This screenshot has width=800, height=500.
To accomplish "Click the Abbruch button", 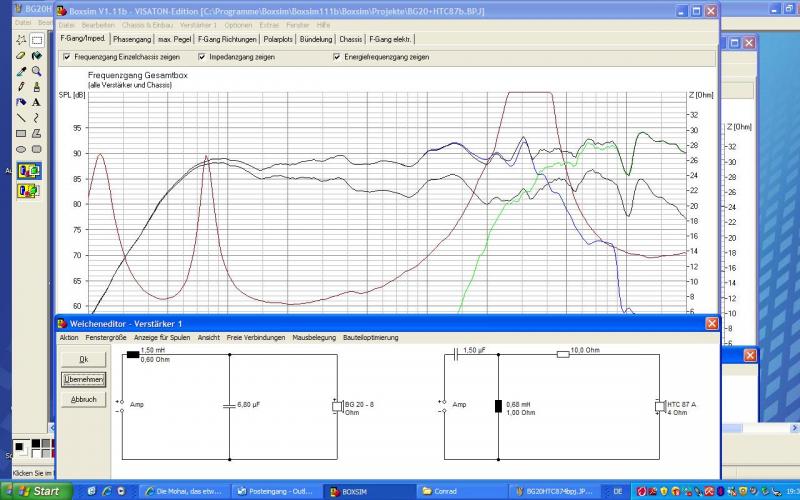I will point(84,399).
